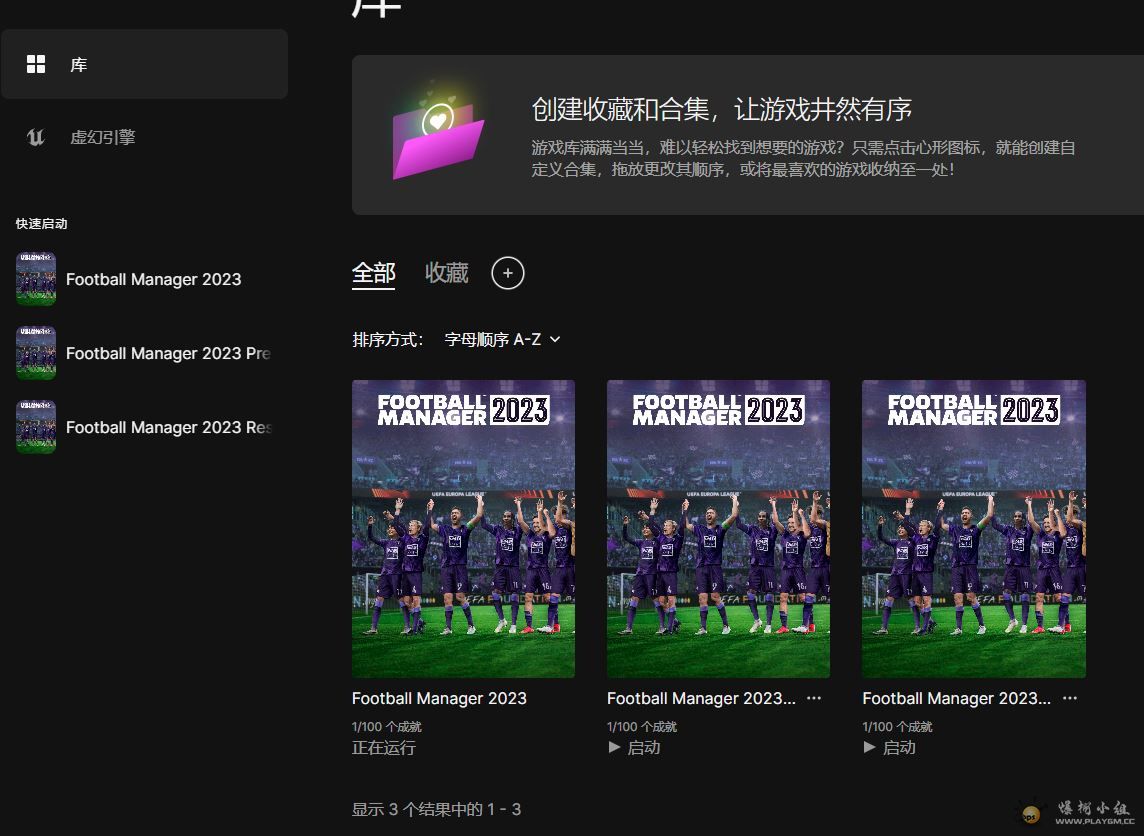The image size is (1144, 836).
Task: Click 正在运行 status under the first game
Action: pos(384,747)
